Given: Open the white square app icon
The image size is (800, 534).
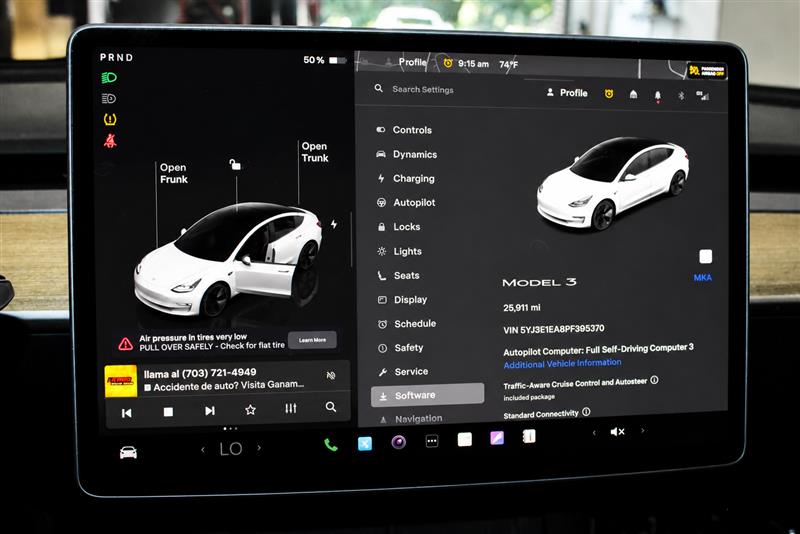Looking at the screenshot, I should pos(465,440).
